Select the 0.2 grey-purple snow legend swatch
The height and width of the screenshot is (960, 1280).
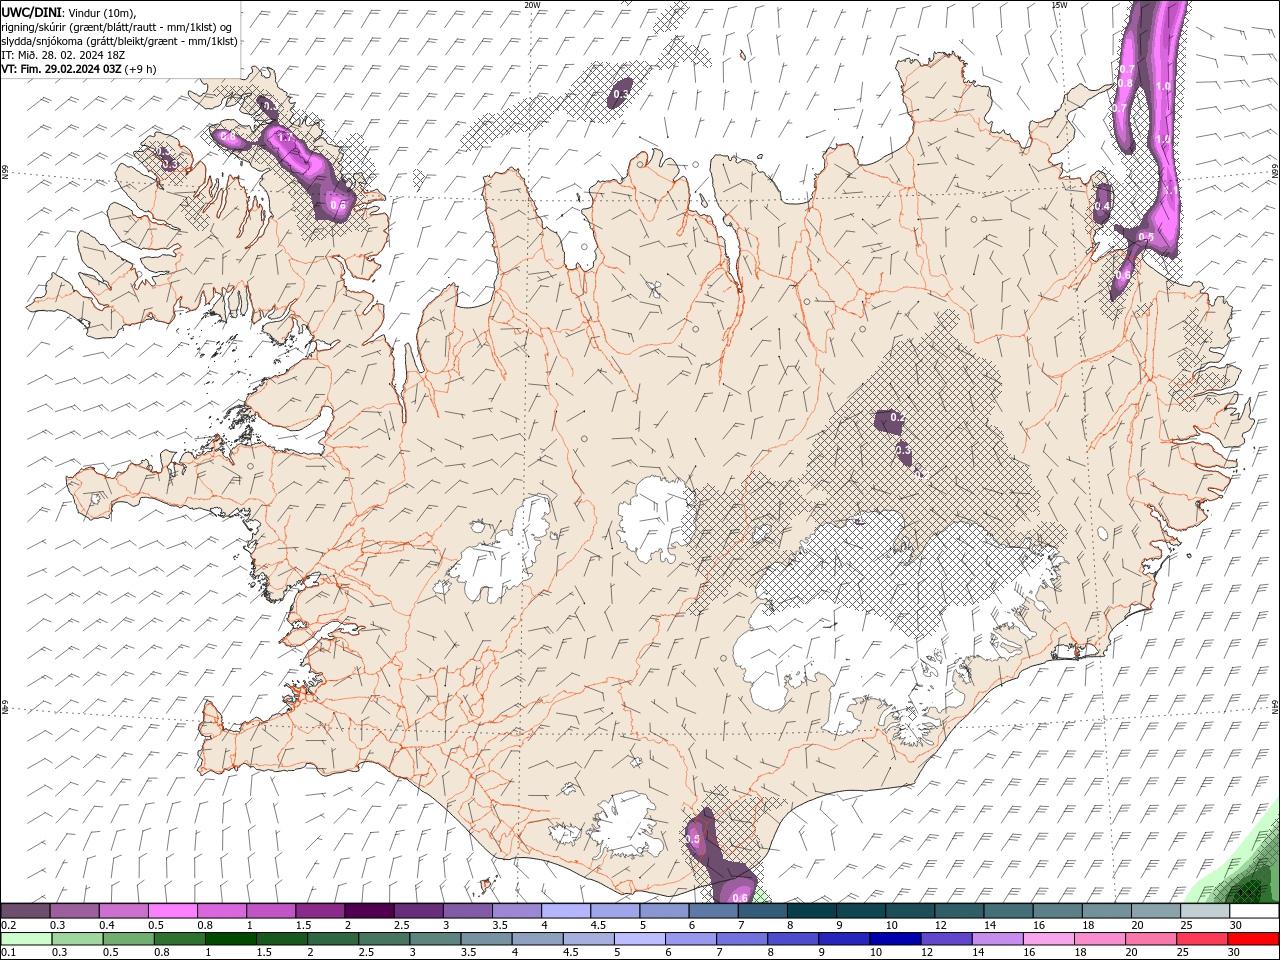[26, 911]
